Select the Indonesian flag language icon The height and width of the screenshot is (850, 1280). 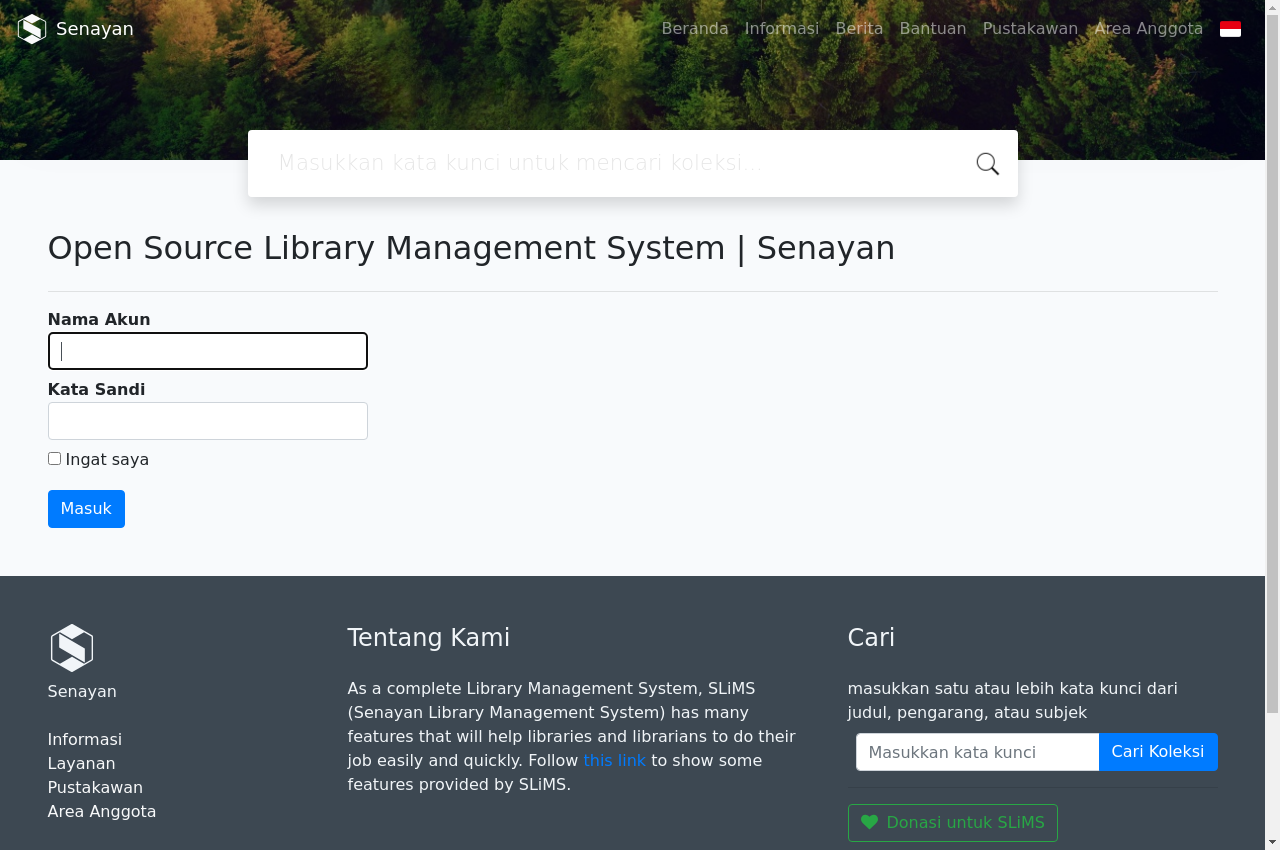click(1230, 29)
